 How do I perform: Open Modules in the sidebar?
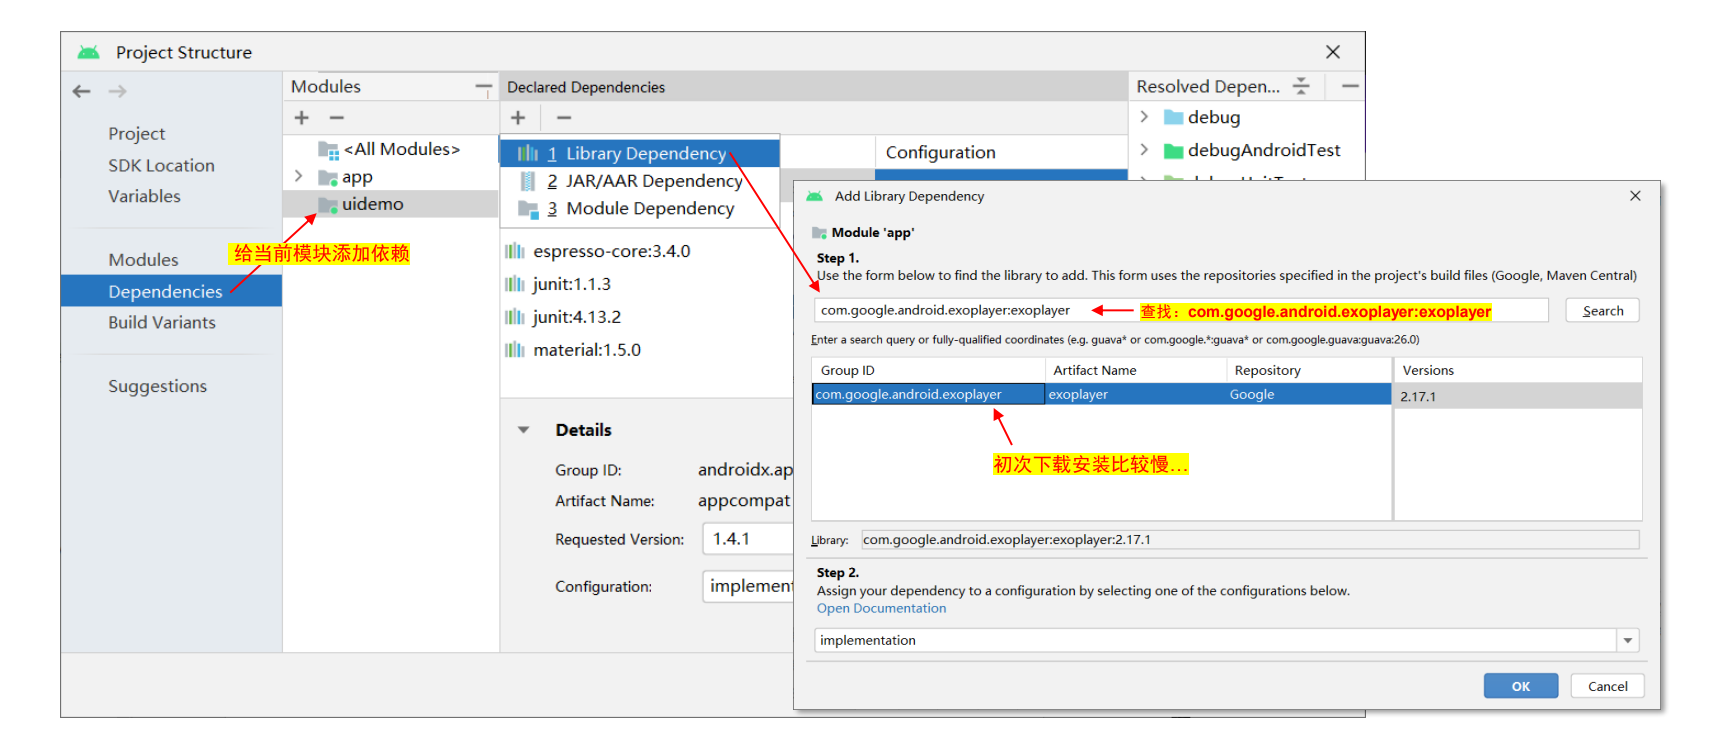pyautogui.click(x=143, y=260)
